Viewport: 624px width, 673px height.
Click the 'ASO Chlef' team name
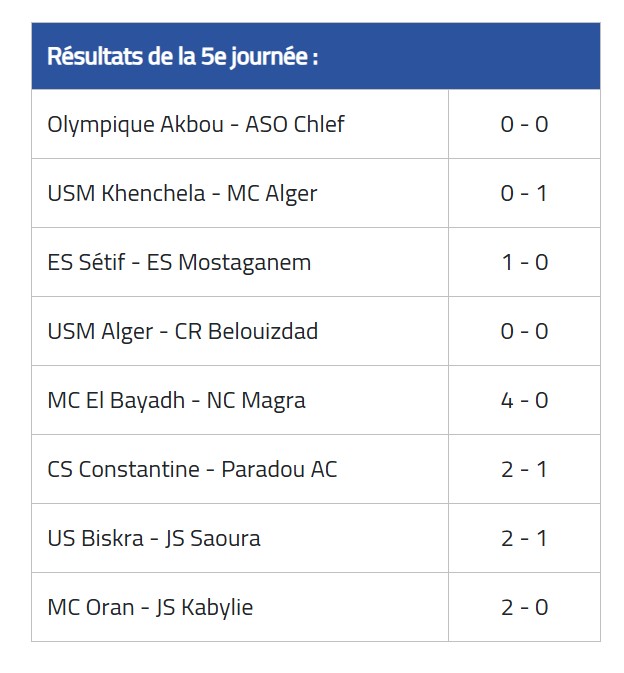pos(295,124)
